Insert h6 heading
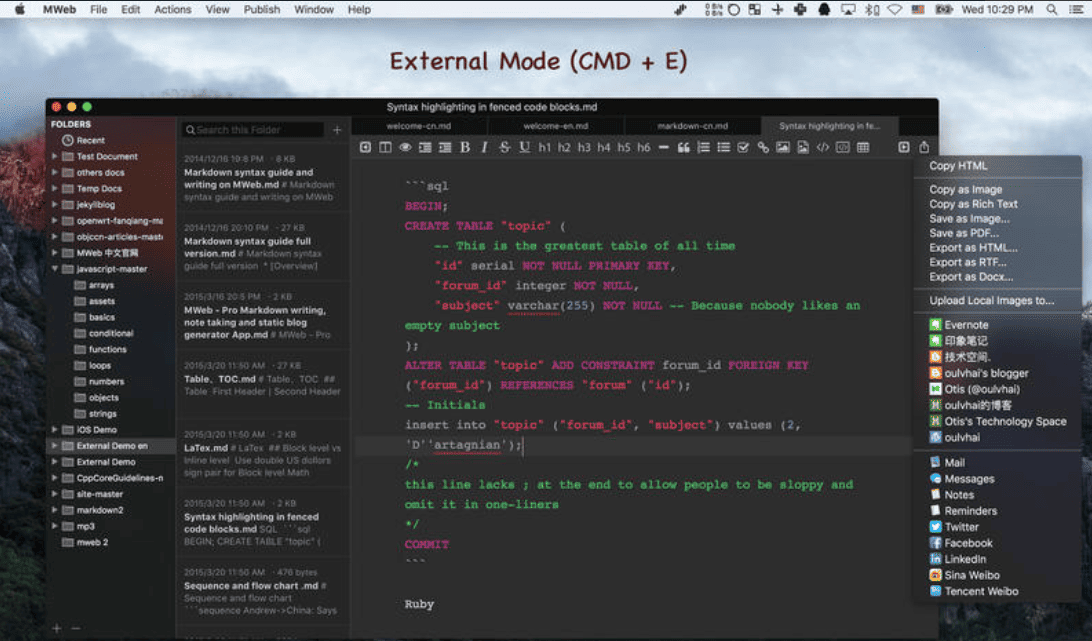Image resolution: width=1092 pixels, height=641 pixels. (644, 147)
